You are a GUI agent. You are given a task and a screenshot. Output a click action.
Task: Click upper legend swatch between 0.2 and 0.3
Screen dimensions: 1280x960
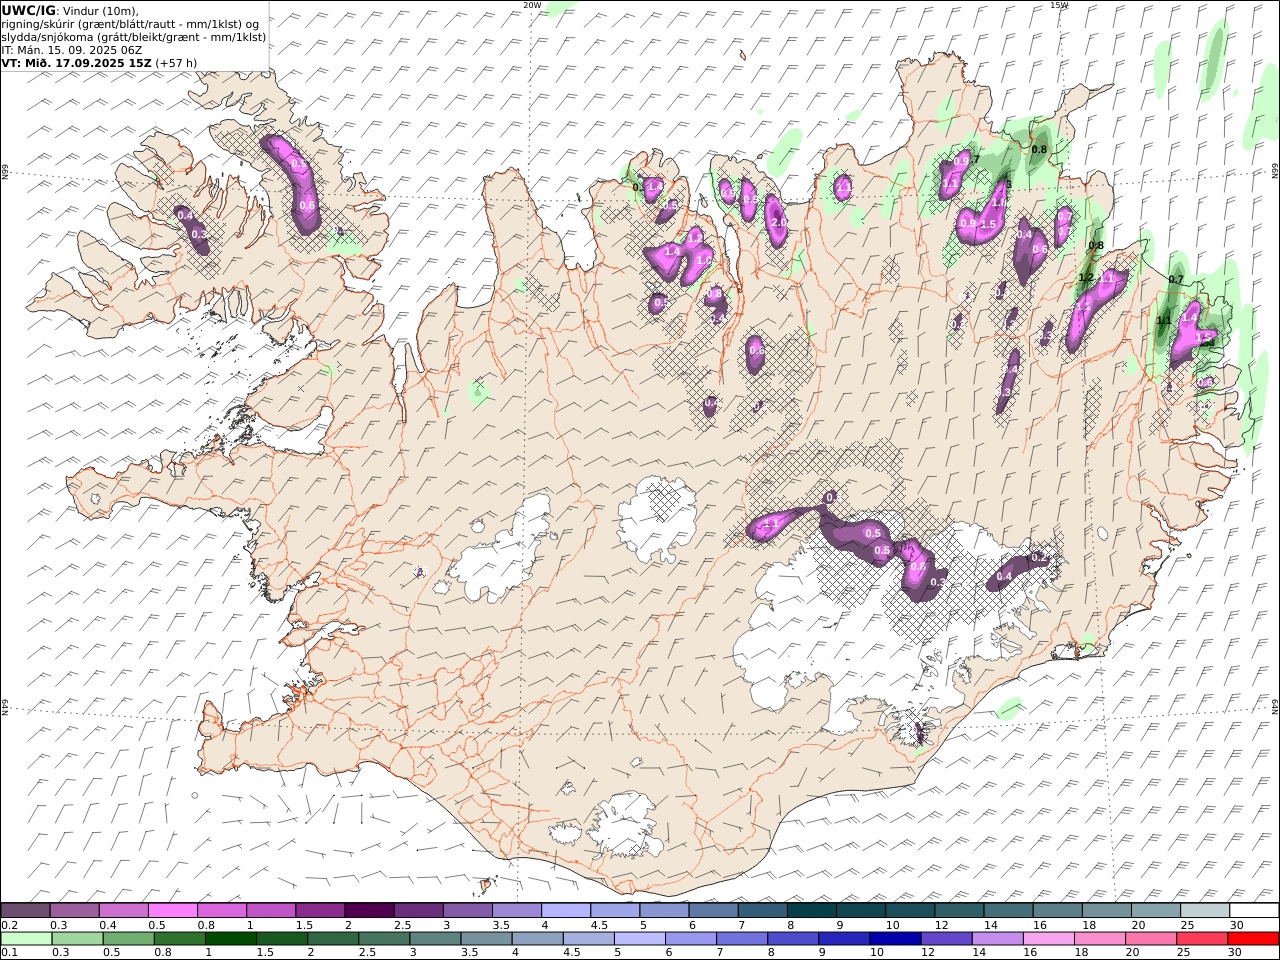point(25,910)
